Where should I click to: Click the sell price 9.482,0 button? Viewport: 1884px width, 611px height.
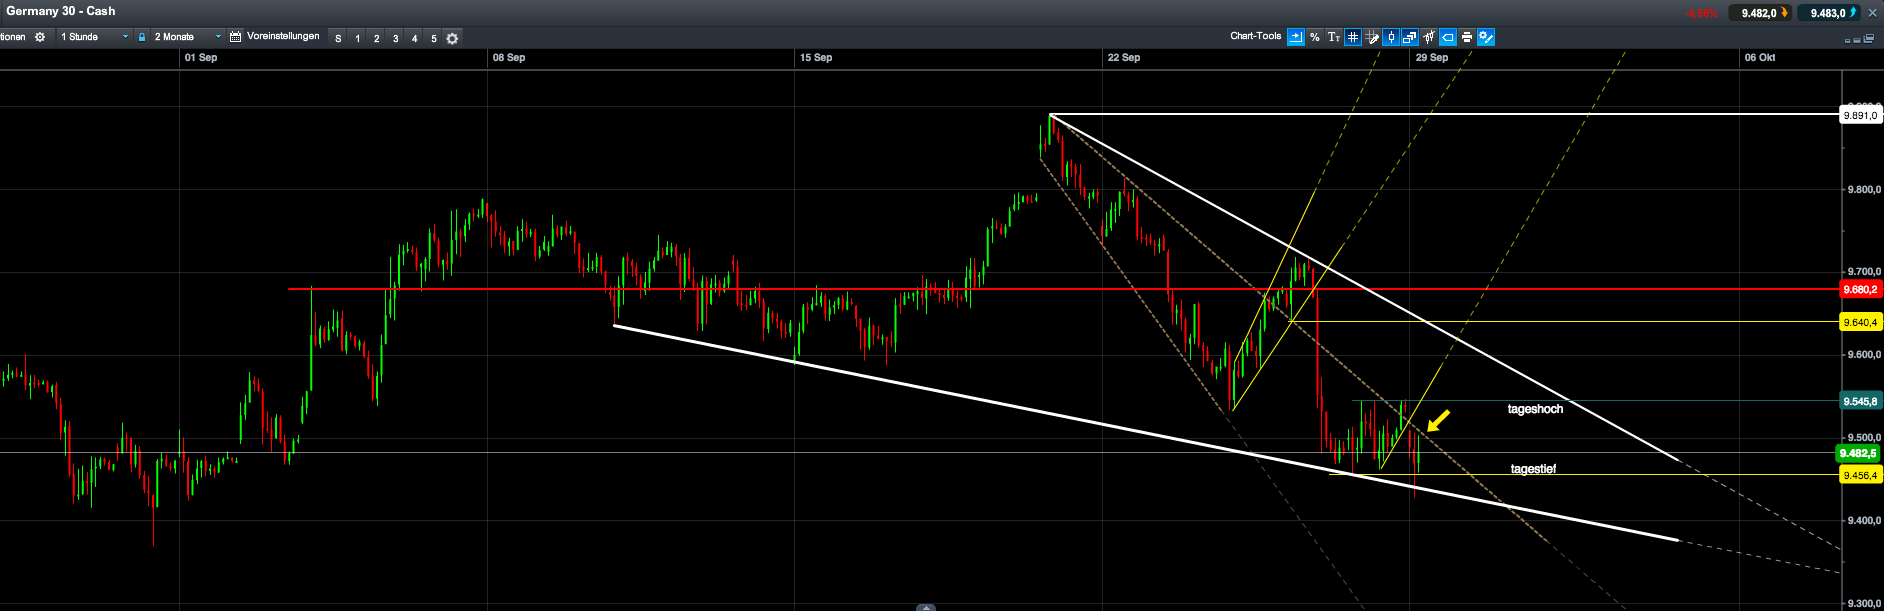[x=1760, y=13]
